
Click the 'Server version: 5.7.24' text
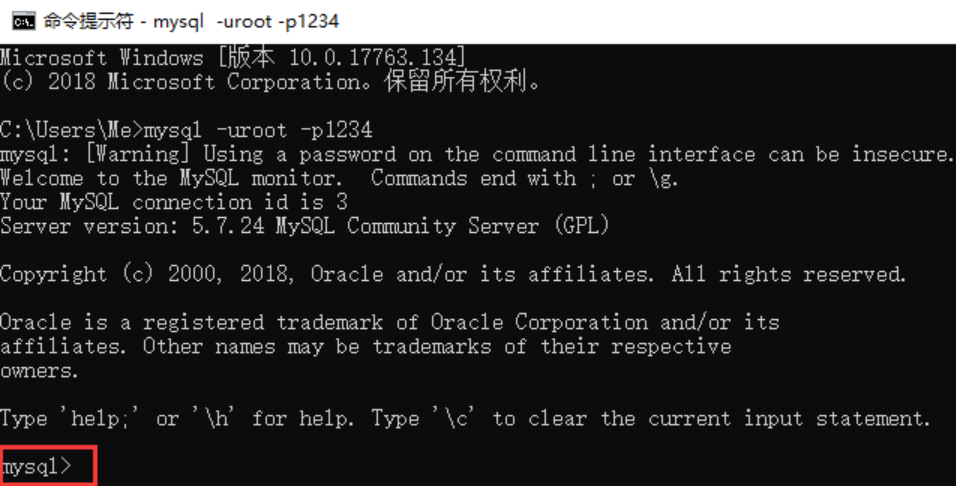click(x=132, y=226)
